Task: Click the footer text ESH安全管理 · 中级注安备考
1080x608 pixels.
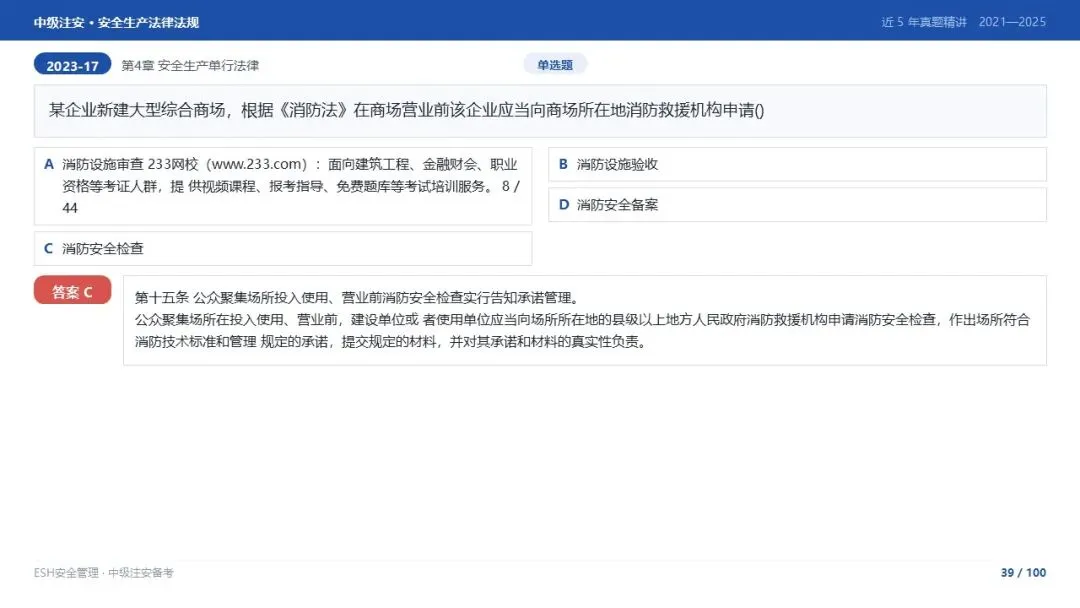Action: [x=104, y=573]
